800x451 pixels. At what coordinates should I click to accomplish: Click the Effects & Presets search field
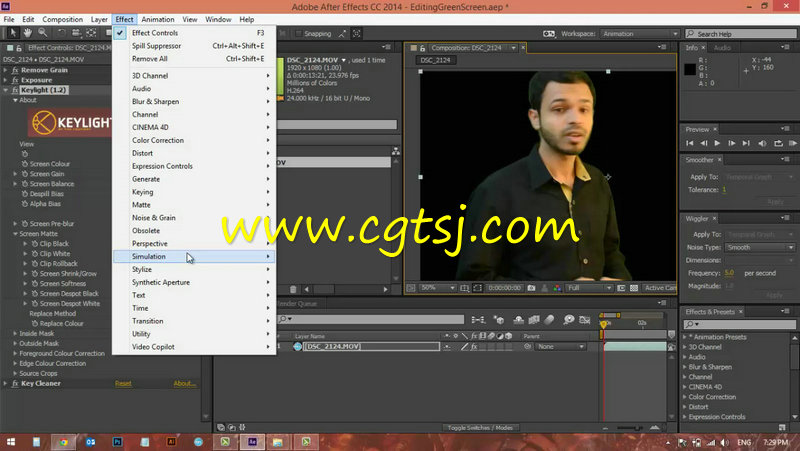[x=739, y=324]
